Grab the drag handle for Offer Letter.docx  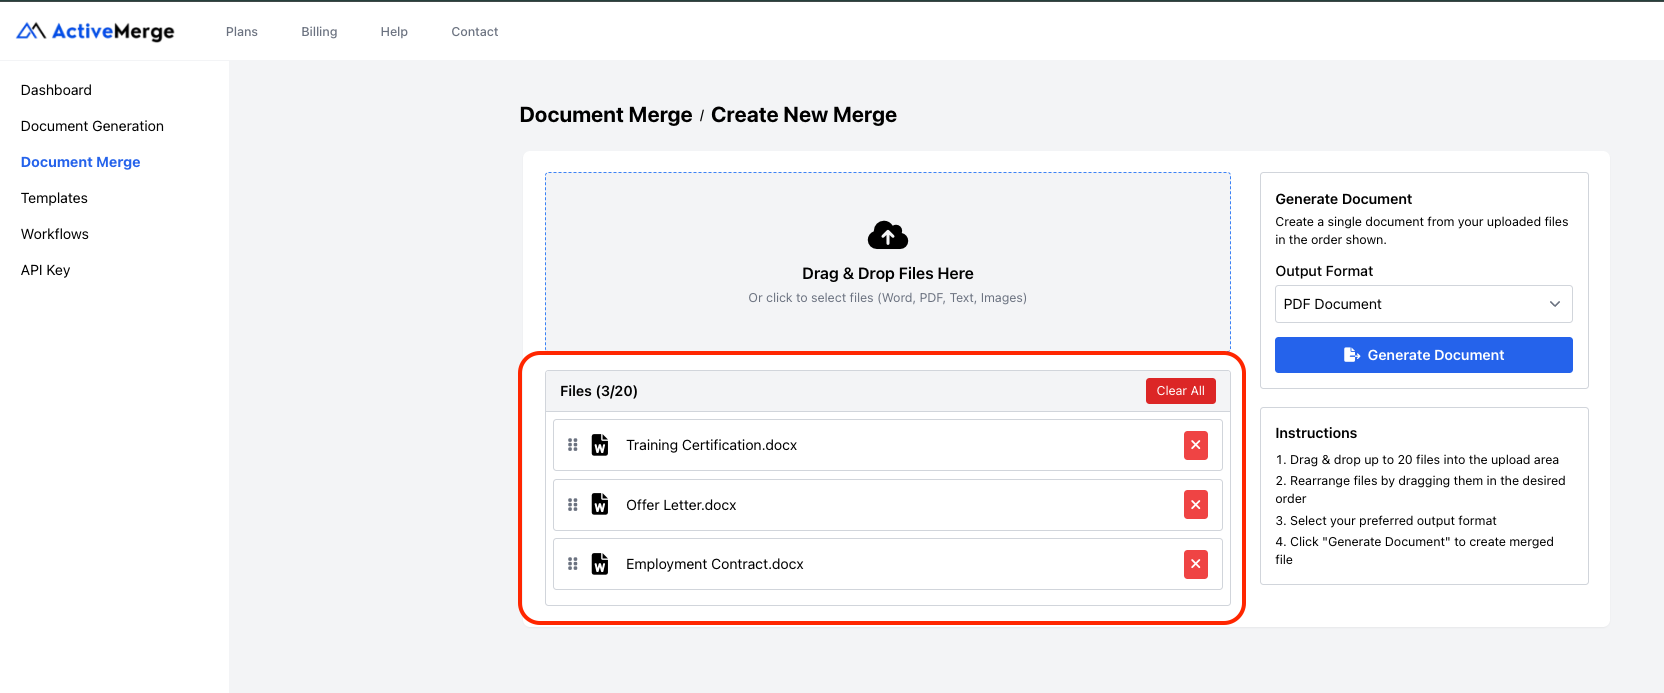tap(573, 505)
